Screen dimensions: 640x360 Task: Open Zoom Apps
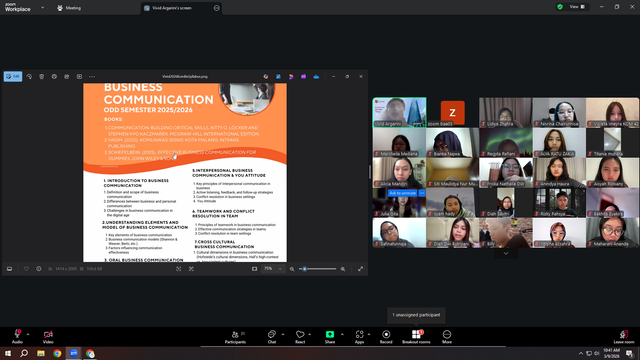pos(359,337)
